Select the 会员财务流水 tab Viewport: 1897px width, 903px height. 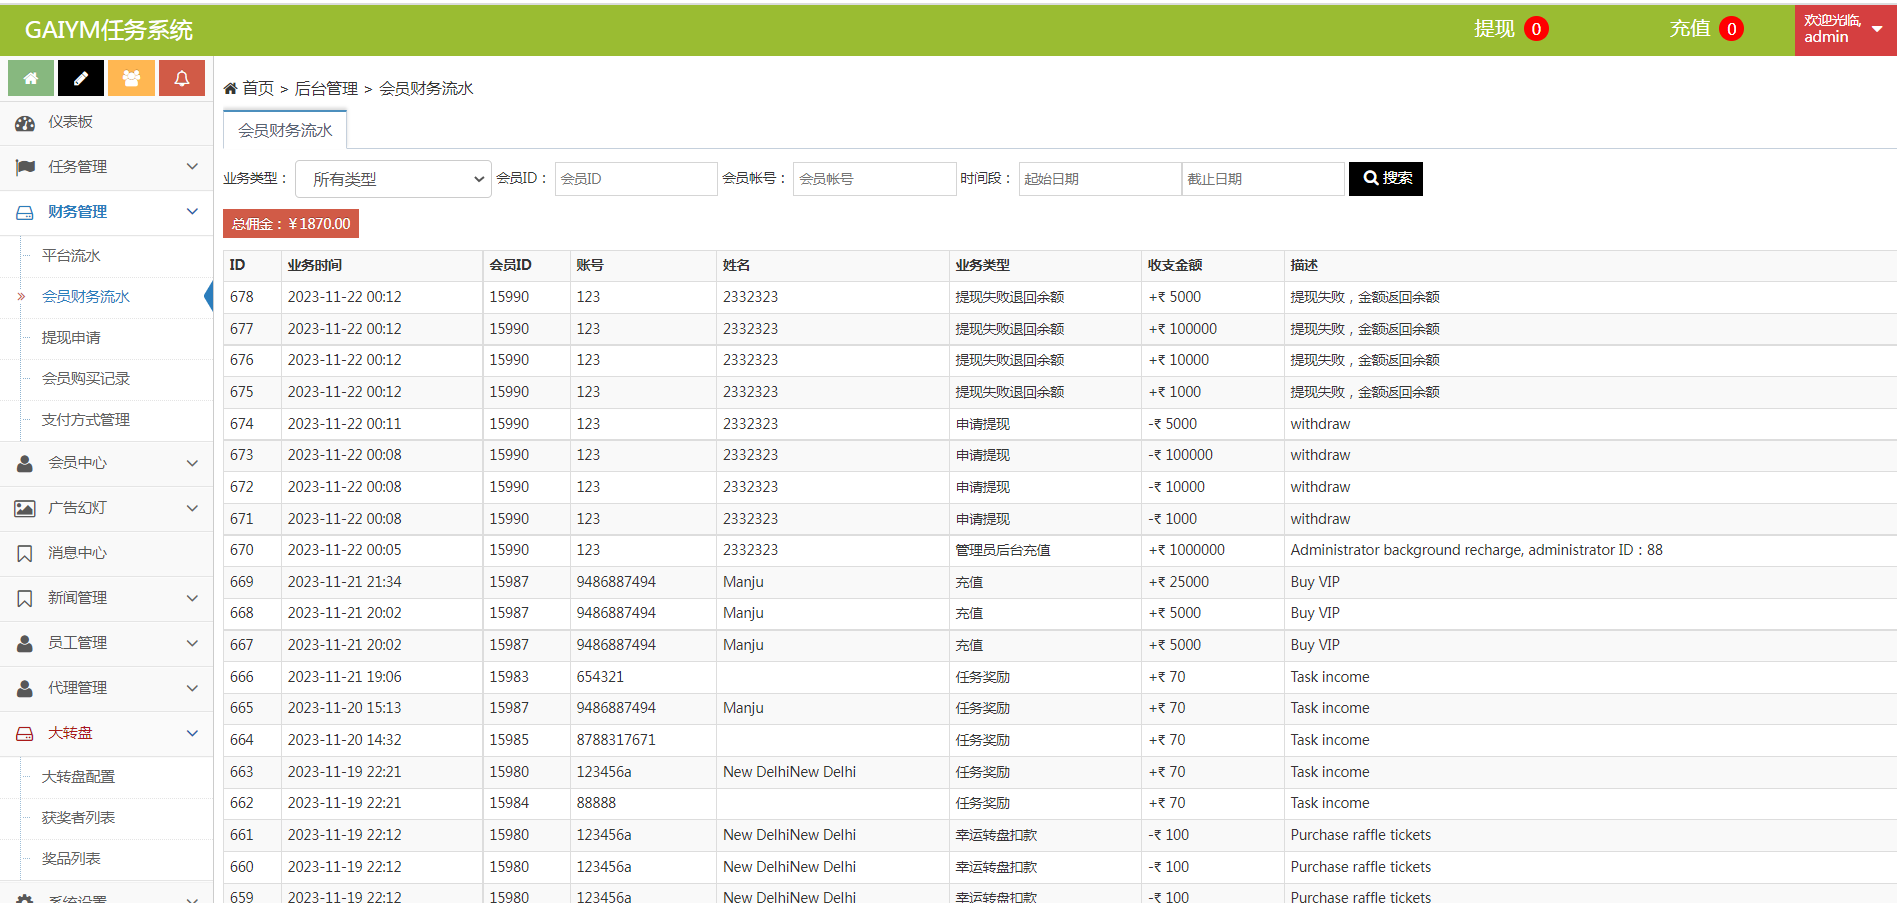[x=285, y=131]
